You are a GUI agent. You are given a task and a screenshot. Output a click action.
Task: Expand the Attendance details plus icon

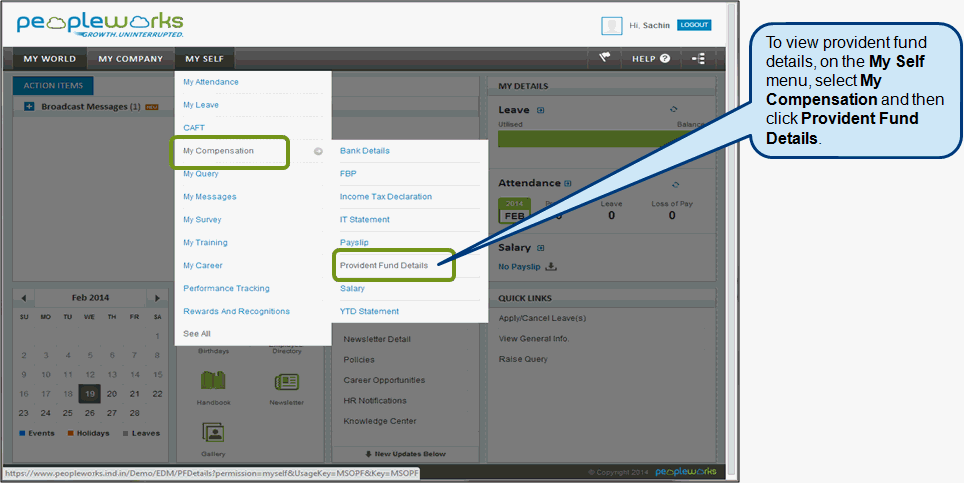[567, 183]
